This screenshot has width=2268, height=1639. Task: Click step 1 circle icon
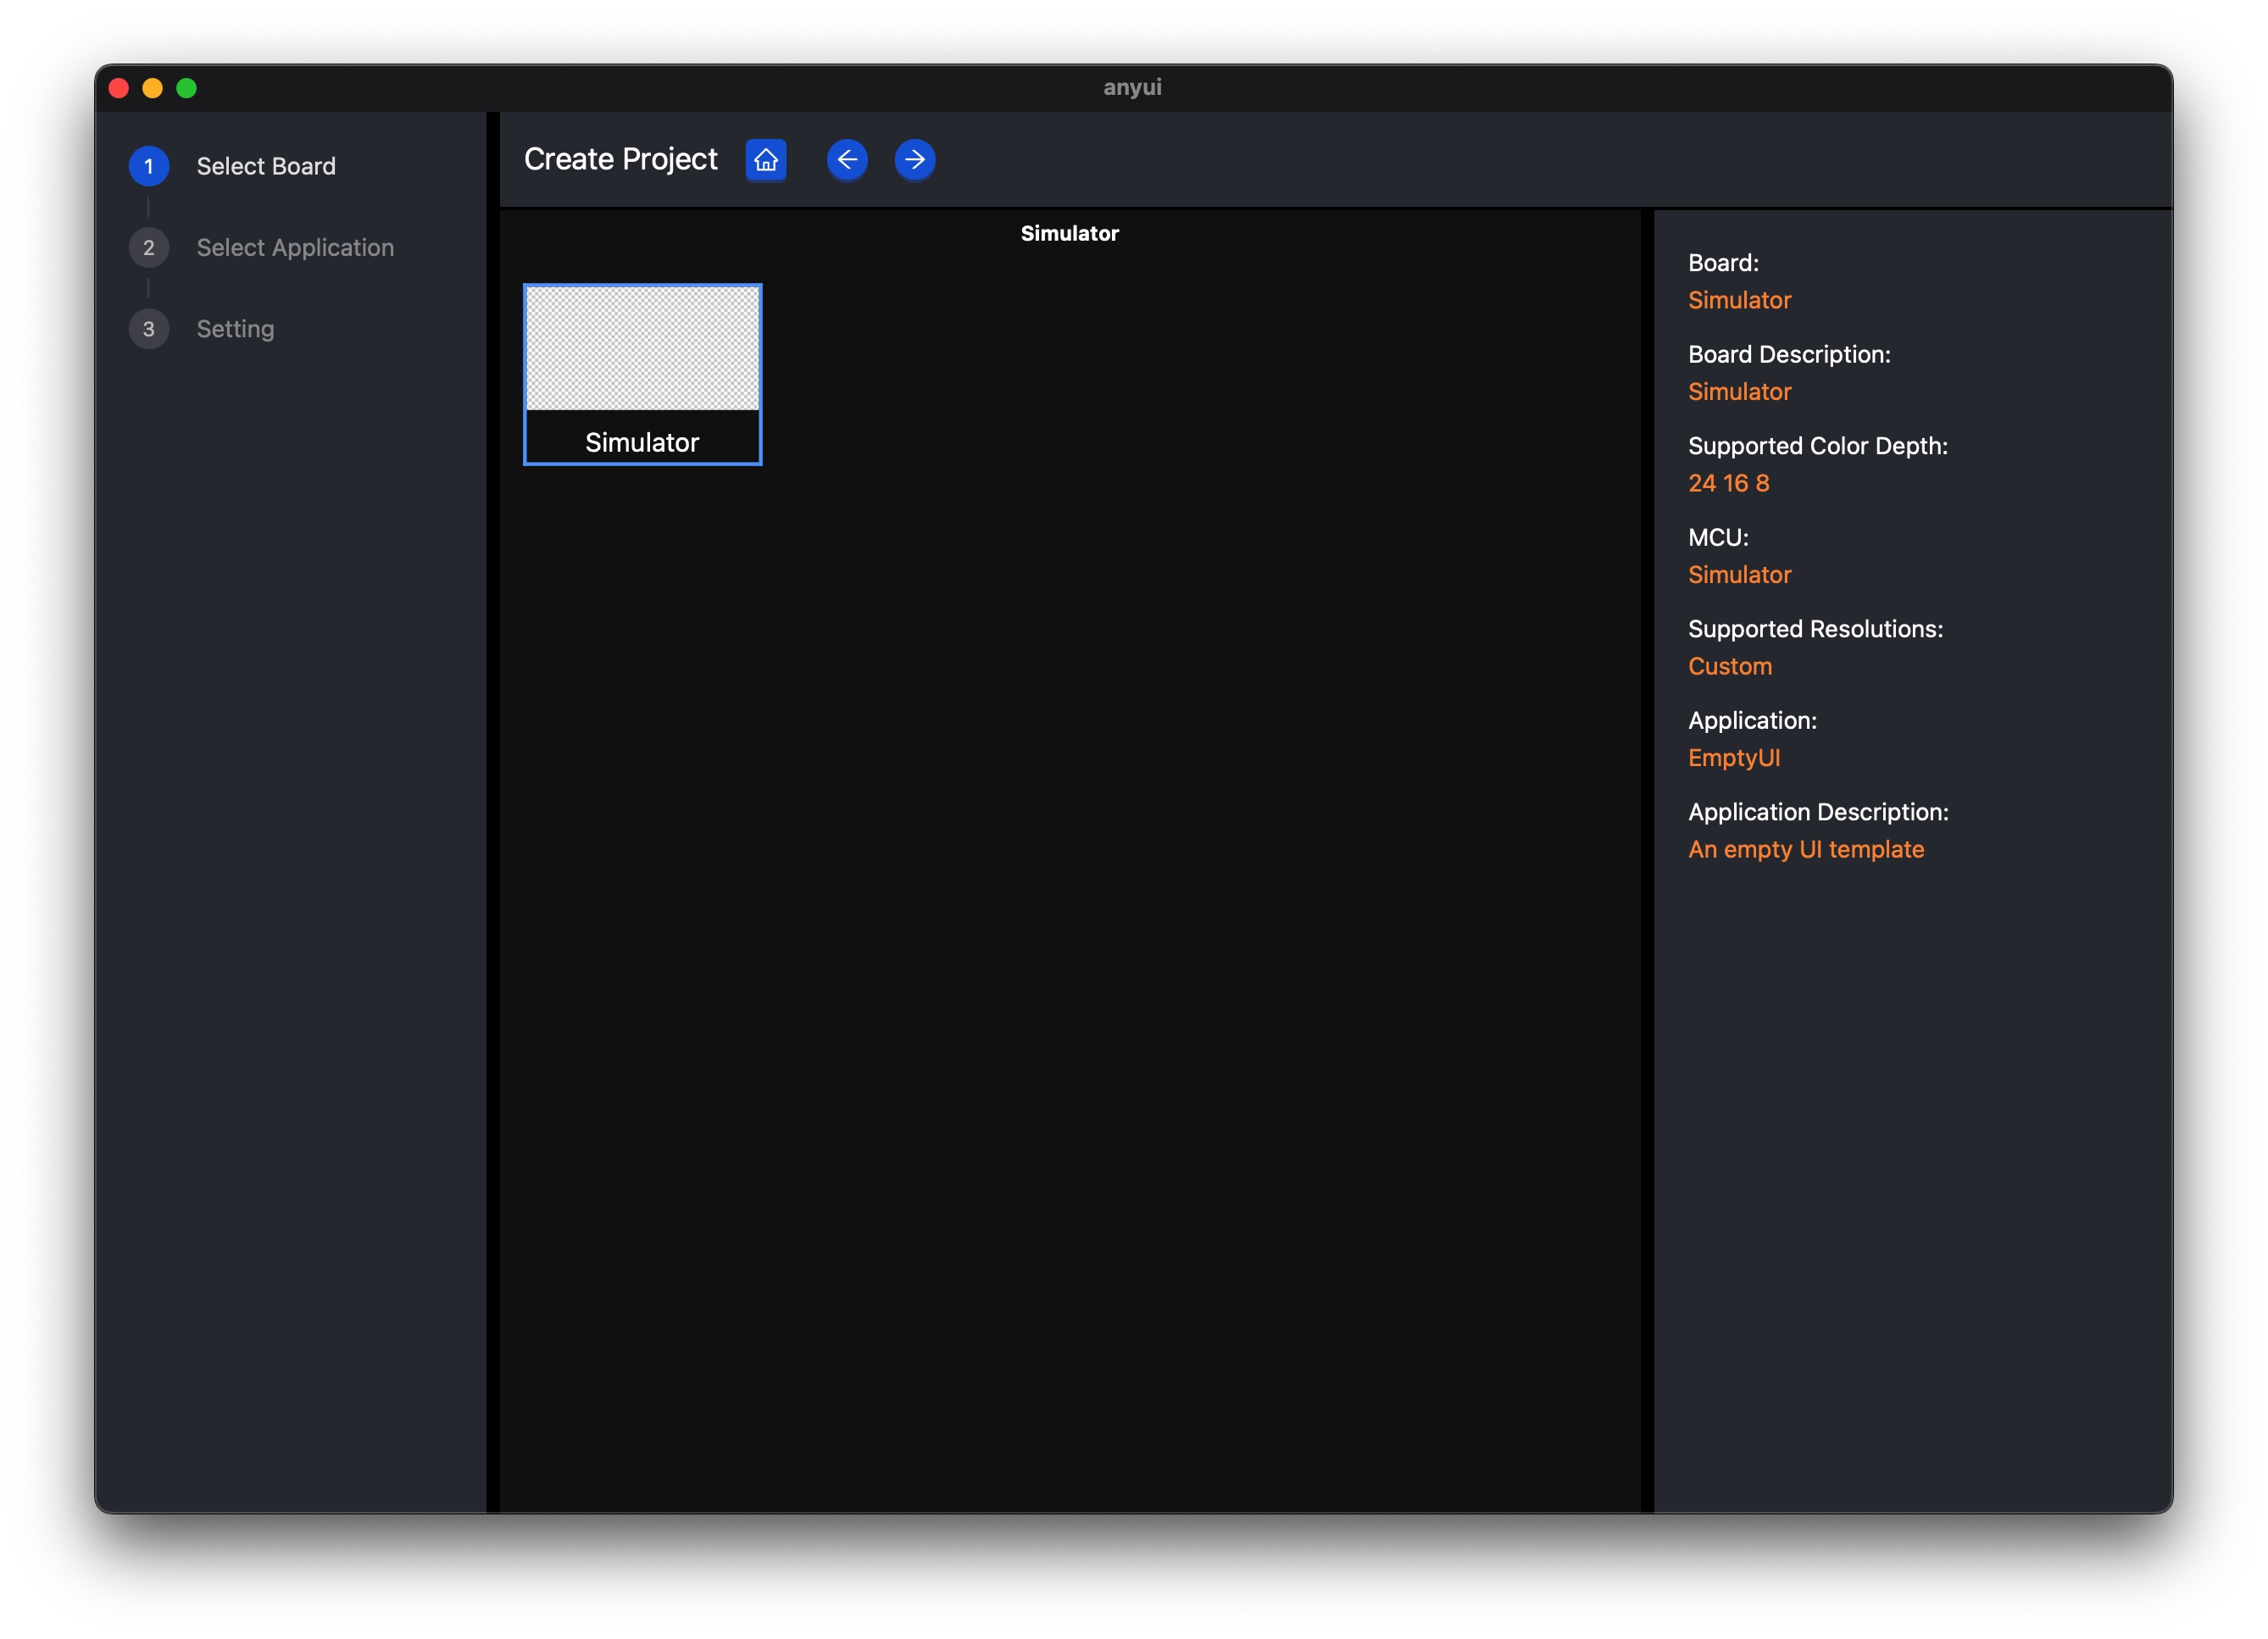pyautogui.click(x=149, y=166)
